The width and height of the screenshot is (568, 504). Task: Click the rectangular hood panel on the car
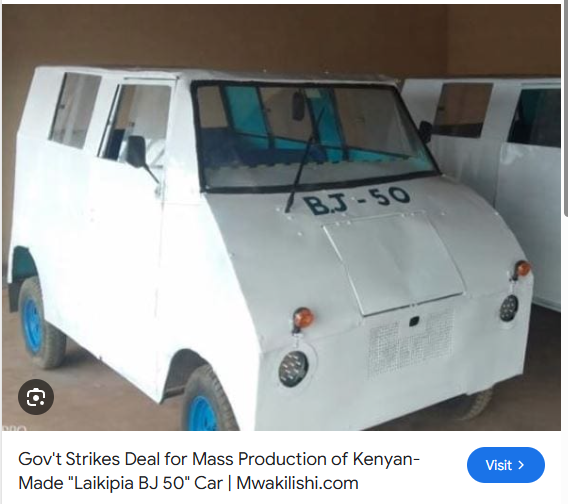click(394, 263)
